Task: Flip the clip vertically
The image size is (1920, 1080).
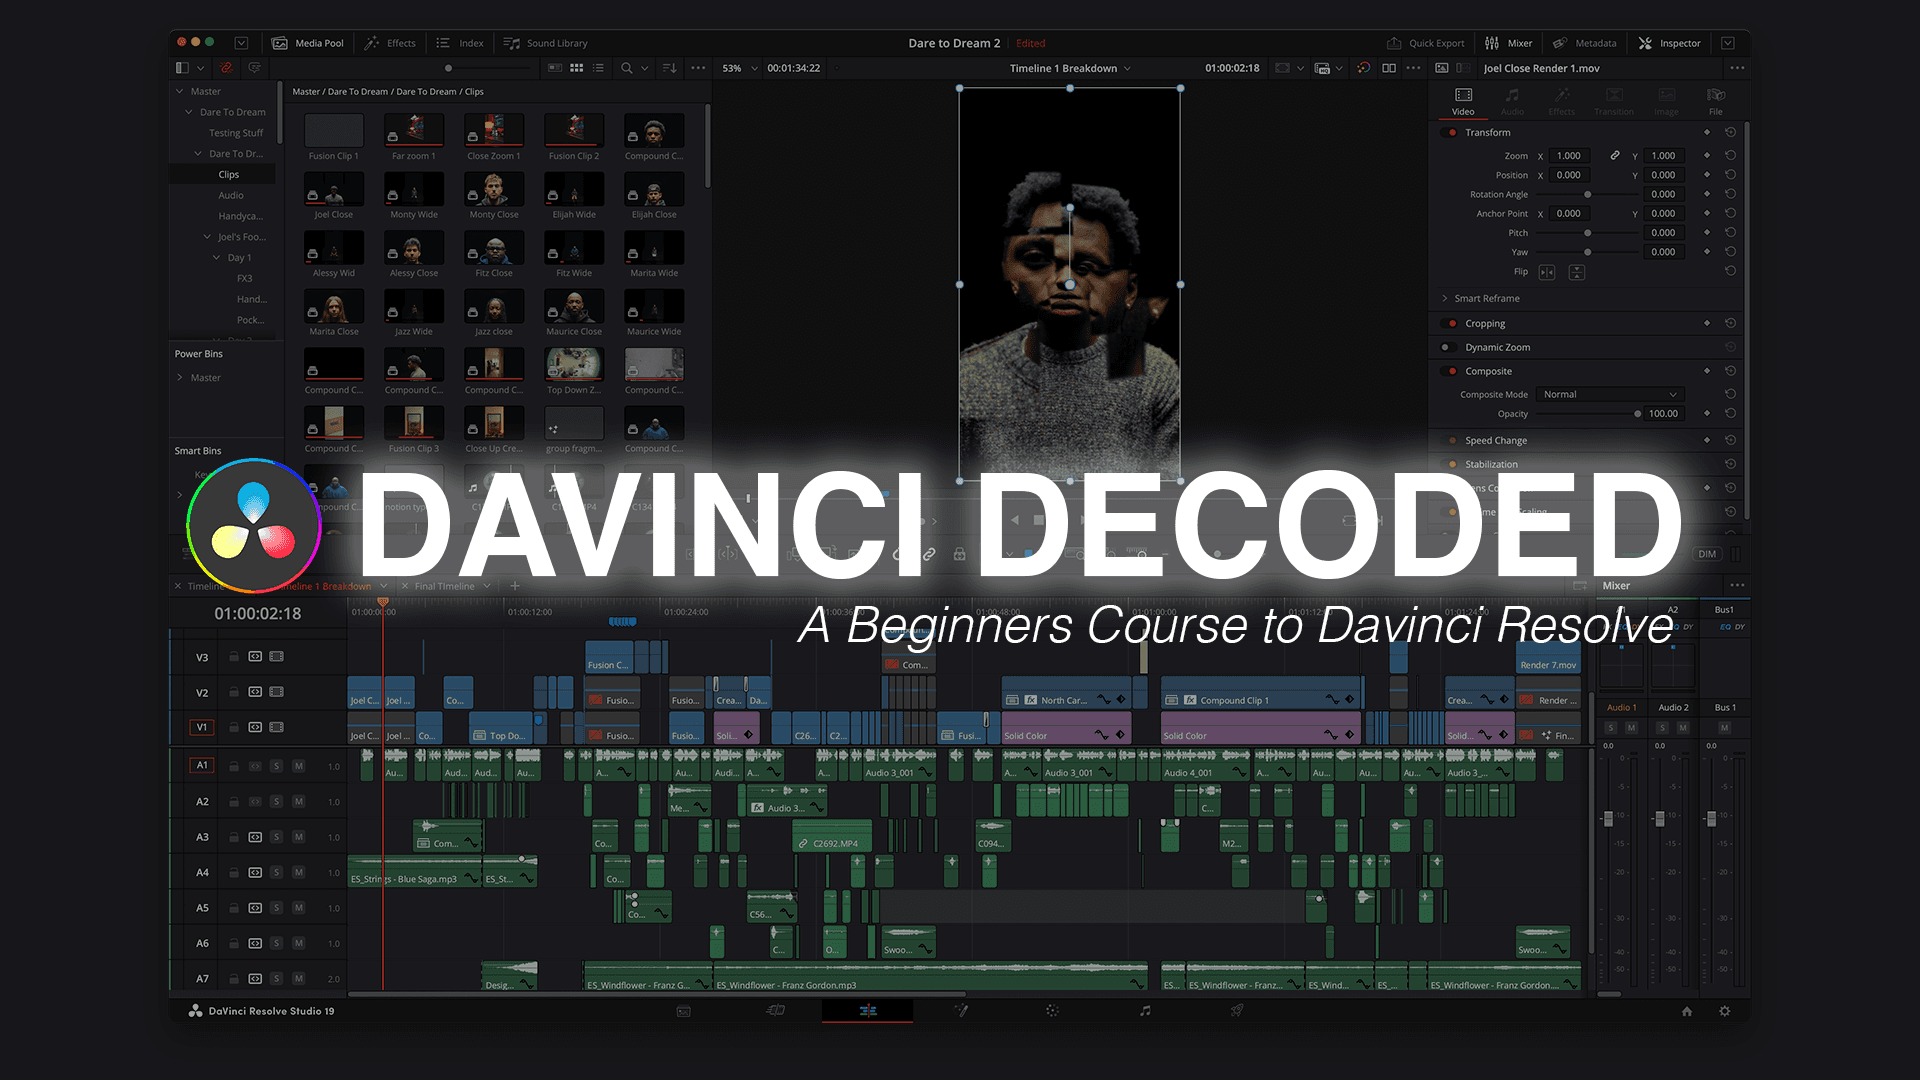Action: pos(1577,272)
